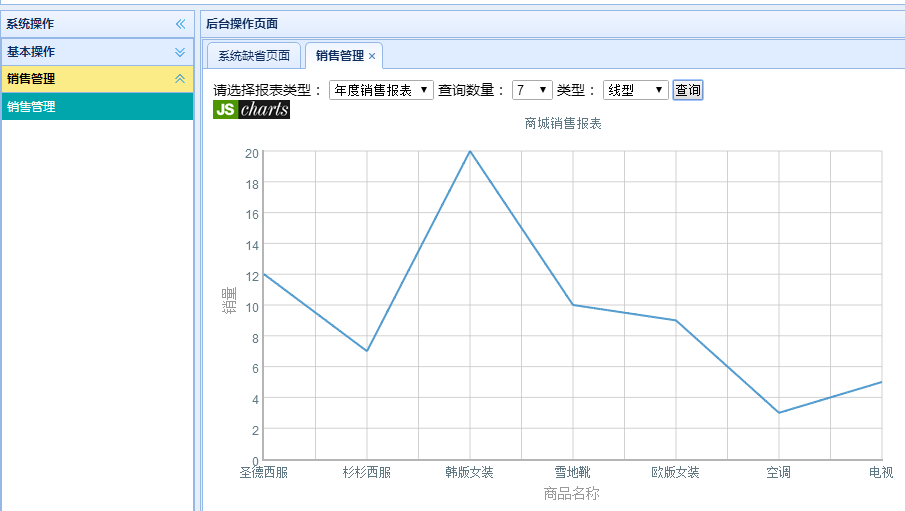Click the line peak at 韩版女装

coord(470,151)
